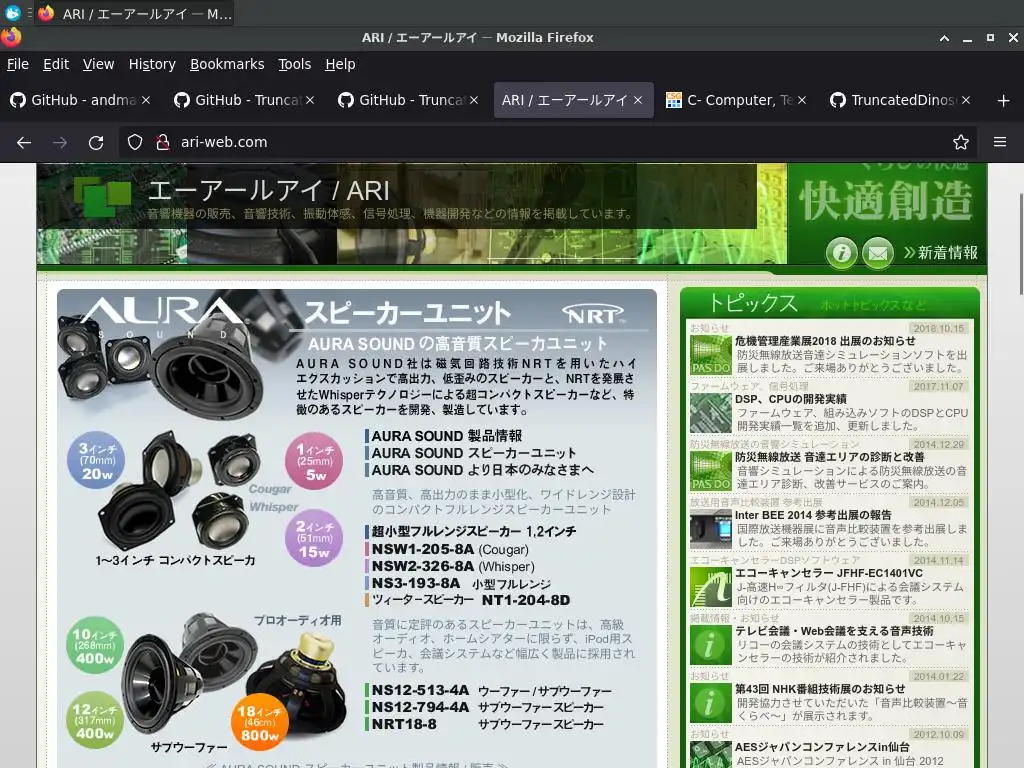Viewport: 1024px width, 768px height.
Task: Open NSW1-205-8A (Cougar) product link
Action: coord(450,549)
